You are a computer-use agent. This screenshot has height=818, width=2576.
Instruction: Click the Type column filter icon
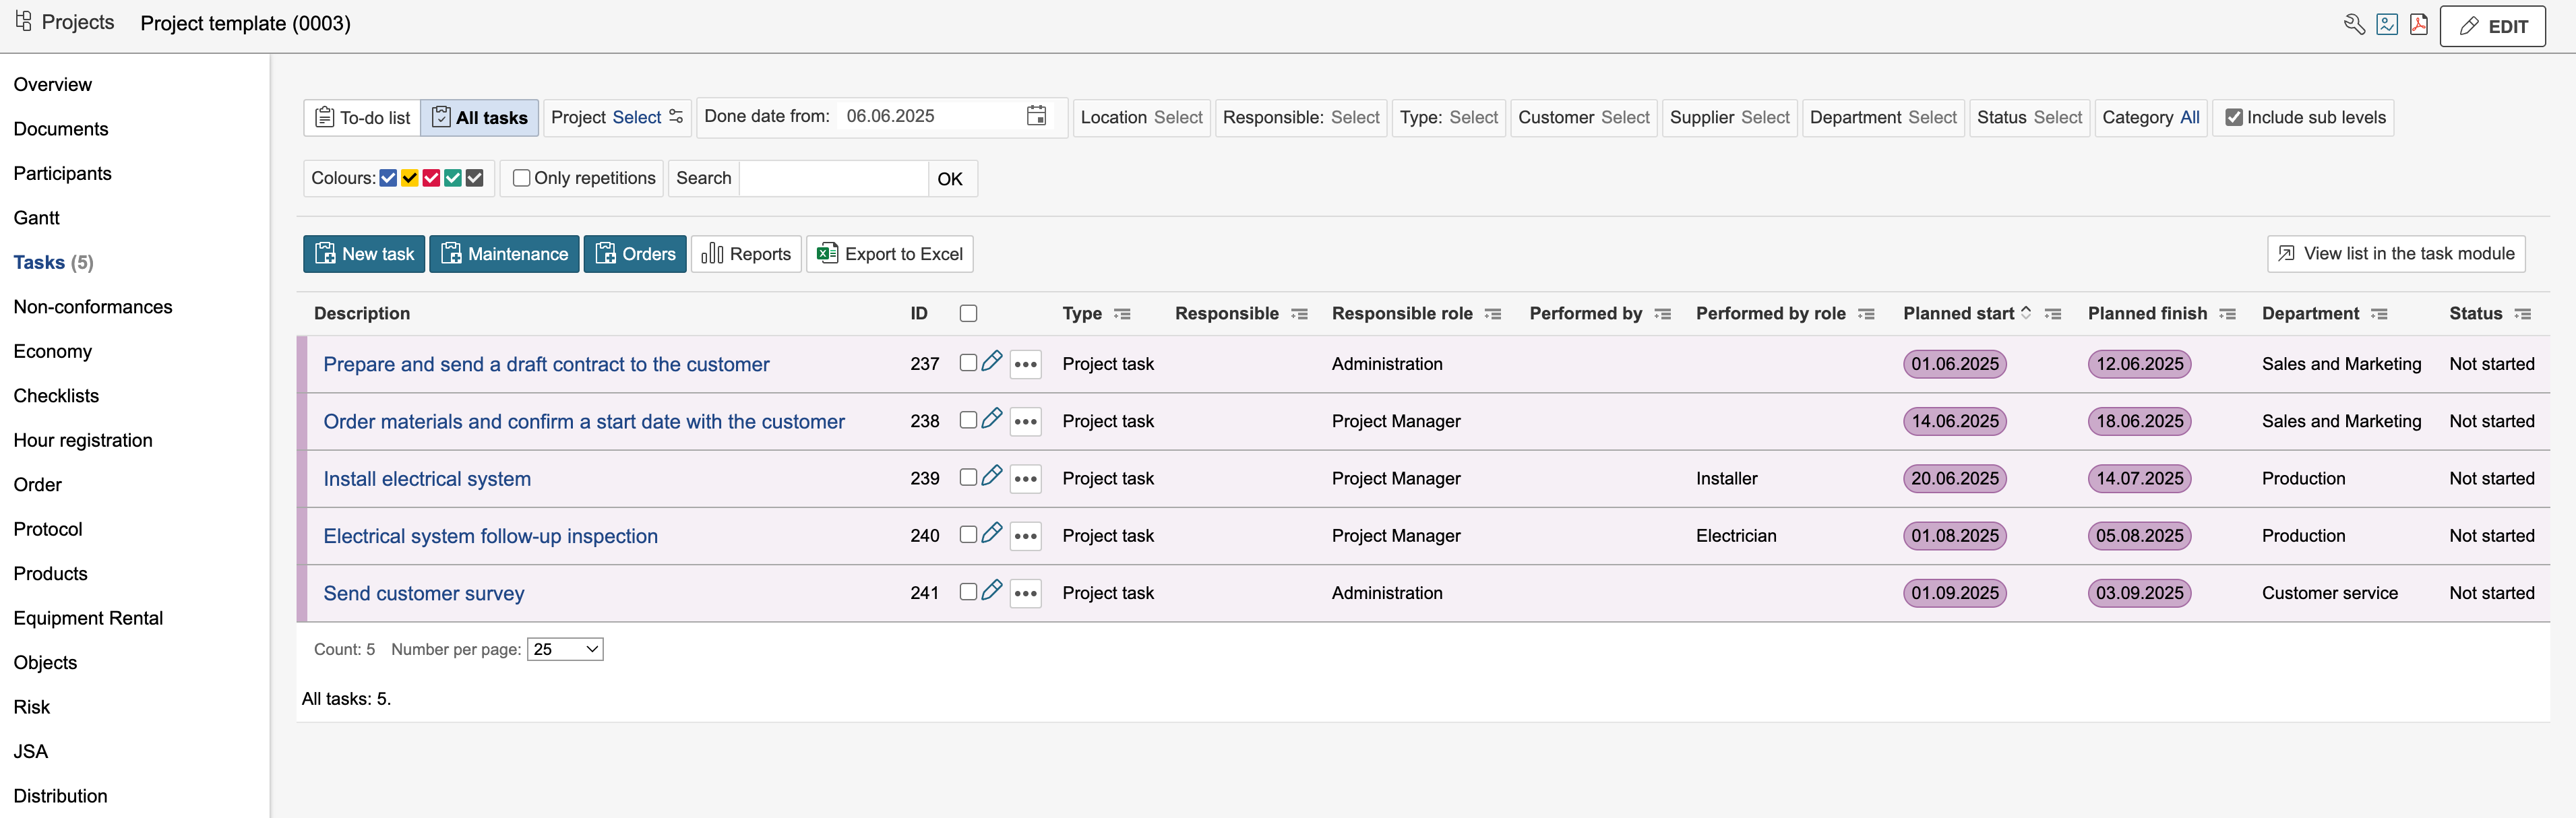[1122, 314]
